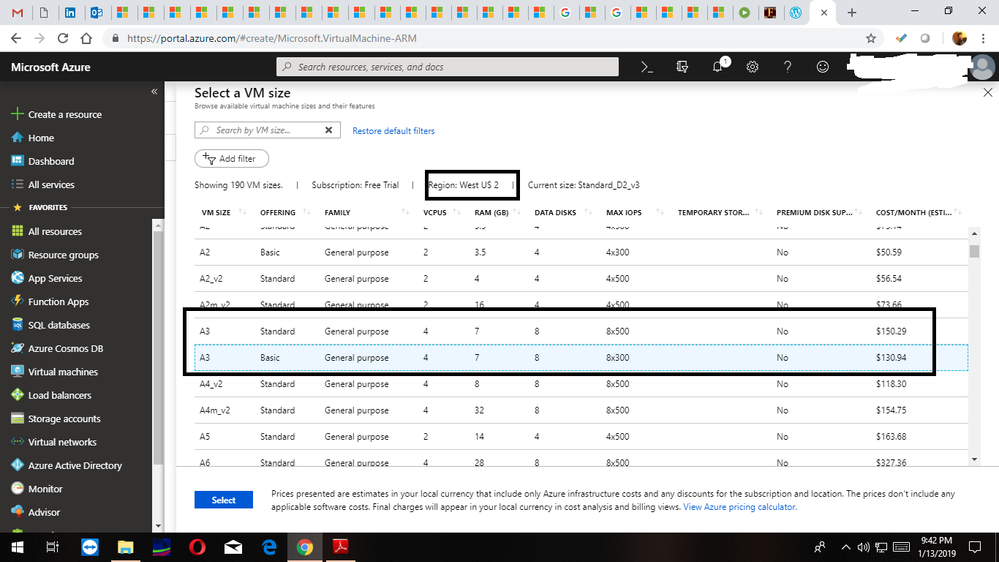Sort by RAM (GB) column
The height and width of the screenshot is (562, 999).
491,212
